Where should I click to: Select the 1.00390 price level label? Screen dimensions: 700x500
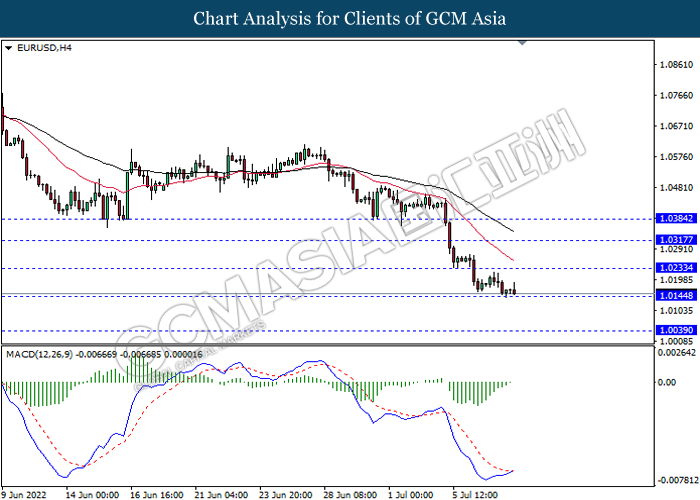pyautogui.click(x=676, y=330)
